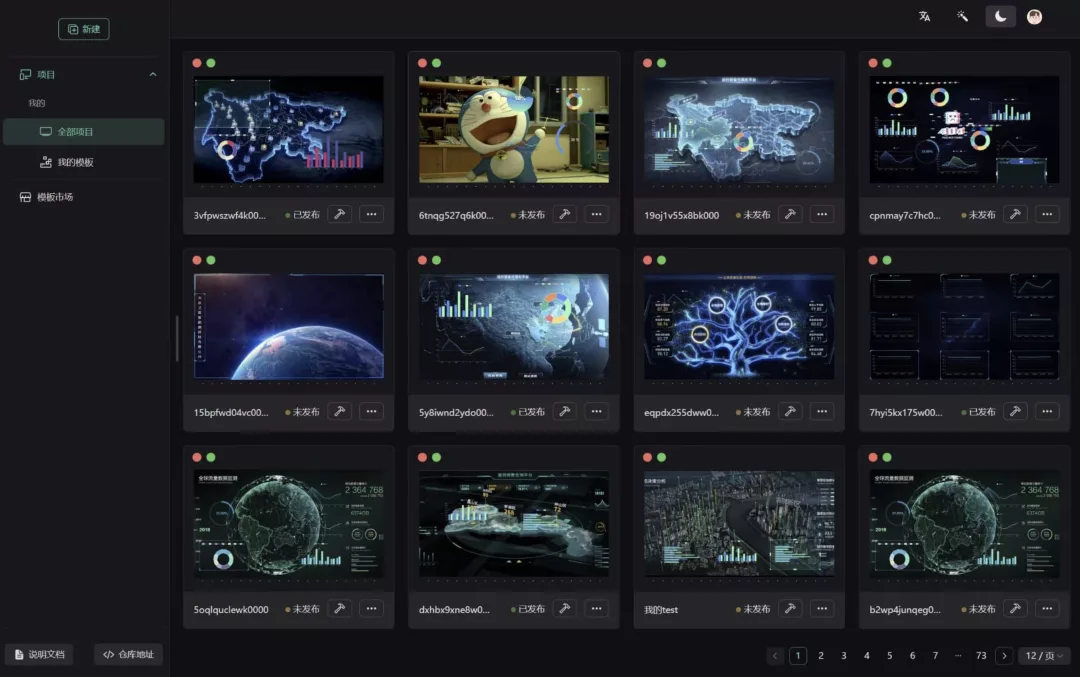Viewport: 1080px width, 677px height.
Task: Open 我的模板 in the sidebar
Action: tap(75, 162)
